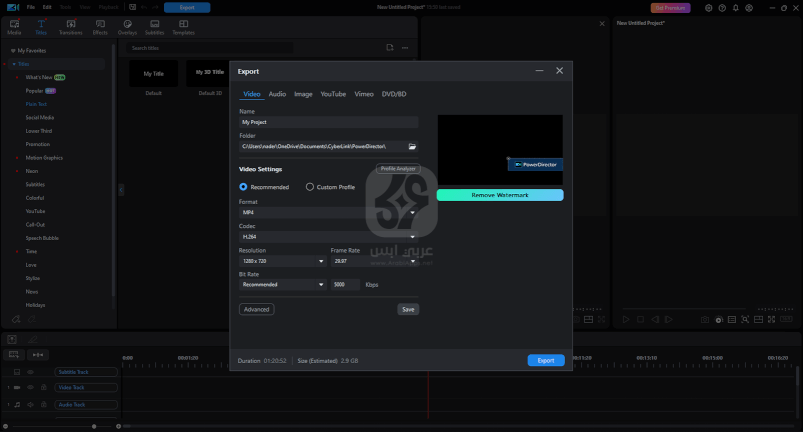Open the Bit Rate Recommended dropdown
Viewport: 803px width, 432px height.
[x=283, y=285]
